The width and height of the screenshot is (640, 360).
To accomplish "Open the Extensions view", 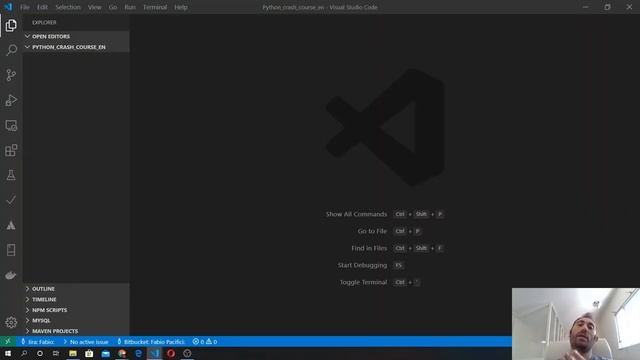I will [11, 150].
